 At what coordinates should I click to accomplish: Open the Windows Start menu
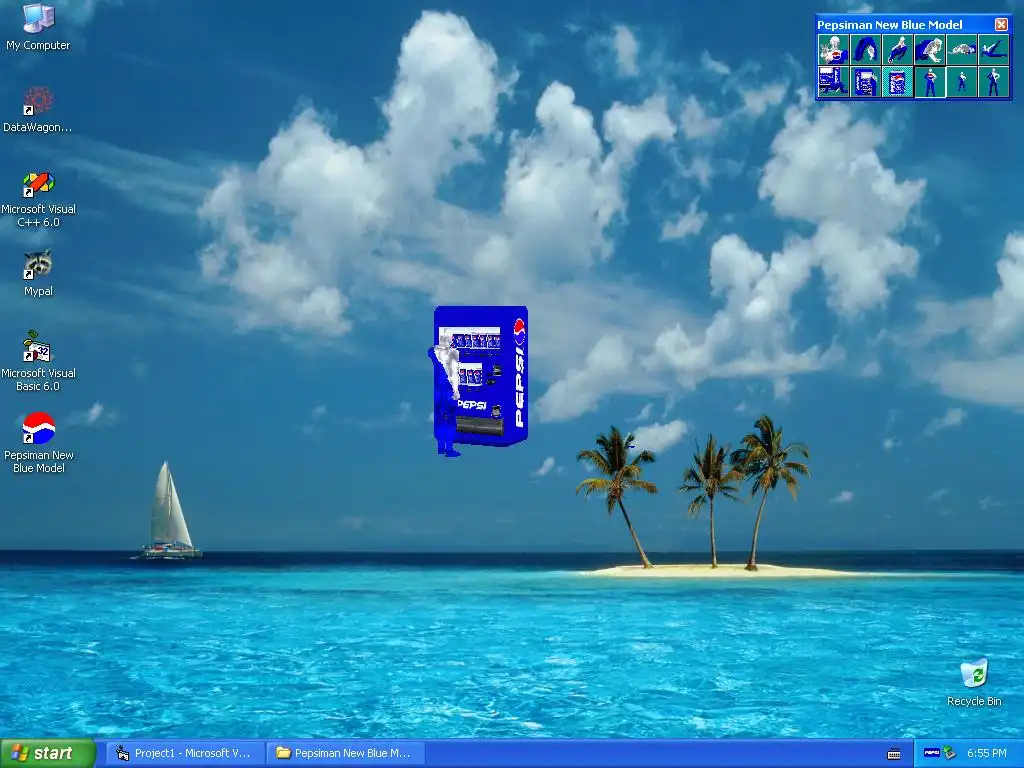(x=48, y=753)
